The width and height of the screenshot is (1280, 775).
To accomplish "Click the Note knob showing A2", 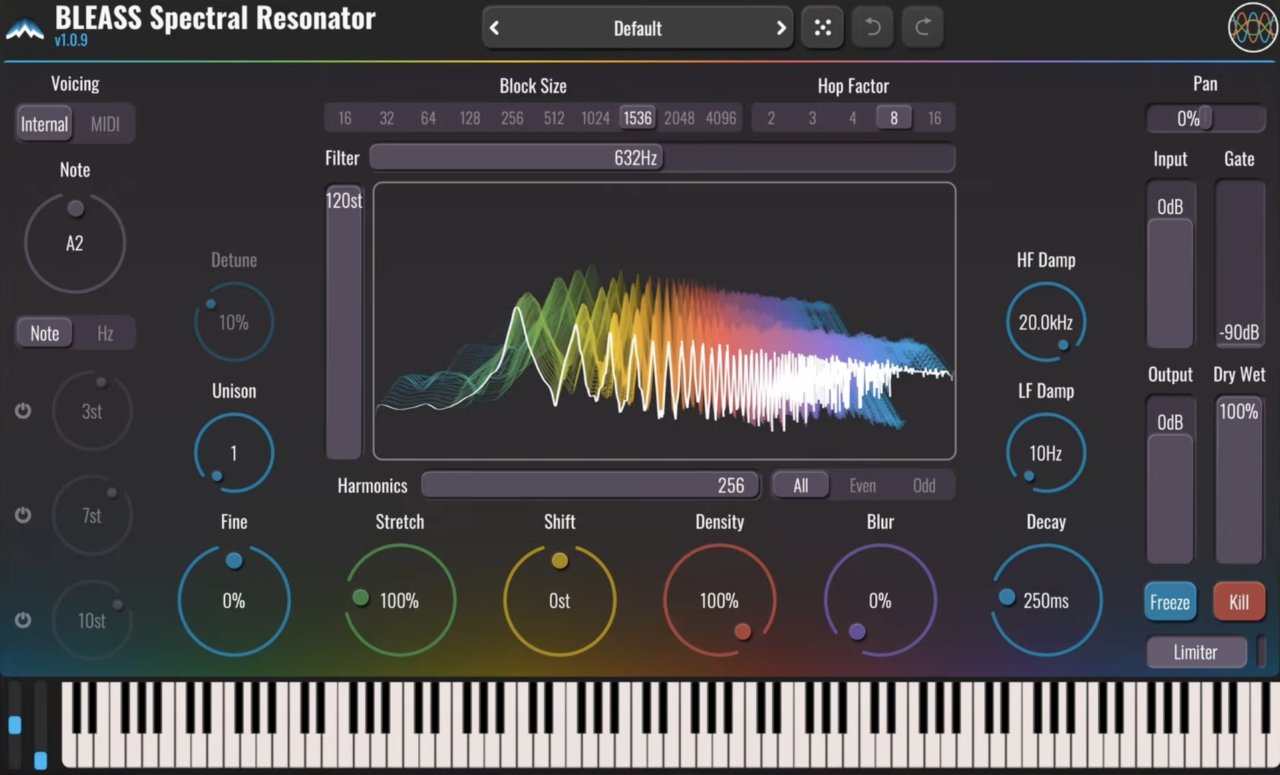I will point(75,243).
